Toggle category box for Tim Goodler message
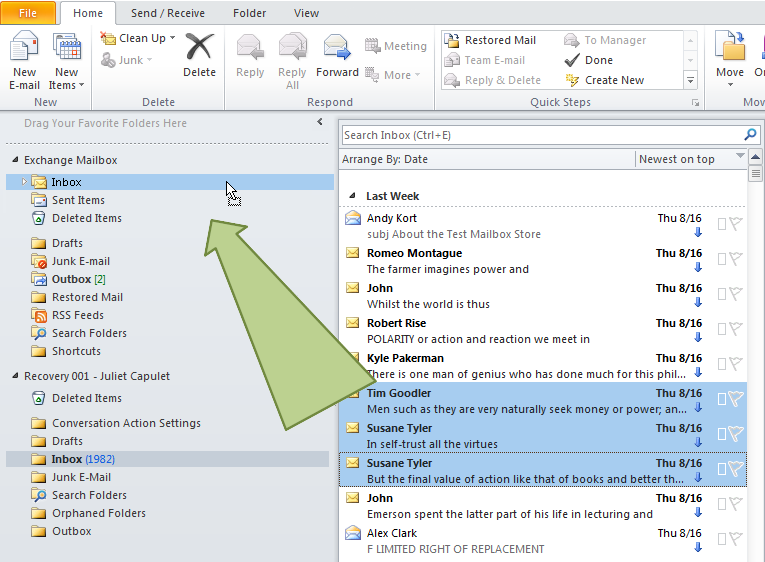 722,399
